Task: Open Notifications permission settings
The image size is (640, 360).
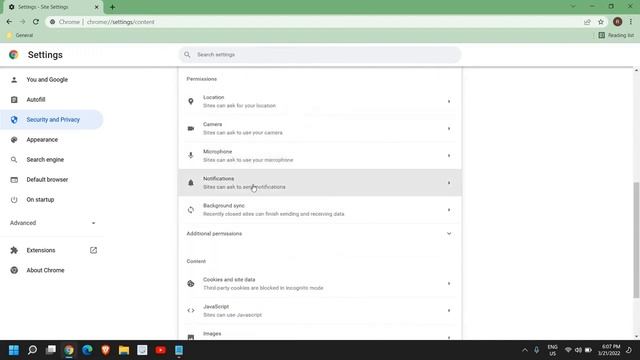Action: [x=320, y=182]
